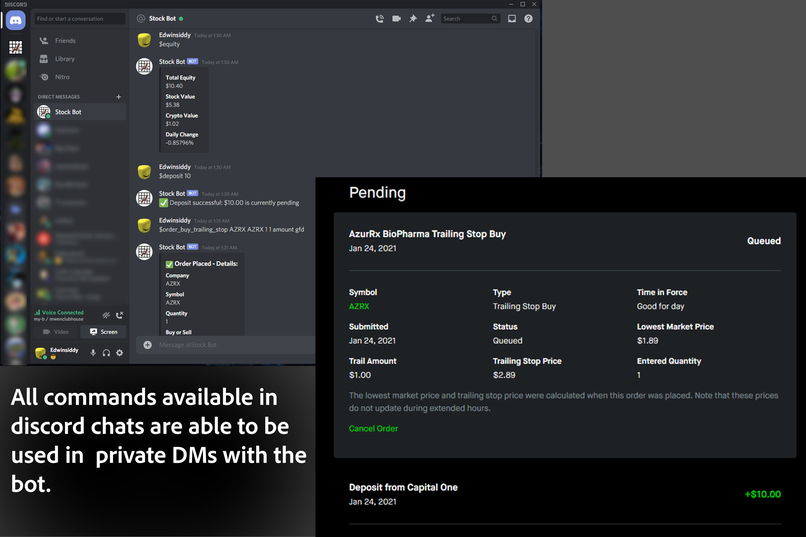
Task: Start a video call with Stock Bot
Action: pos(396,18)
